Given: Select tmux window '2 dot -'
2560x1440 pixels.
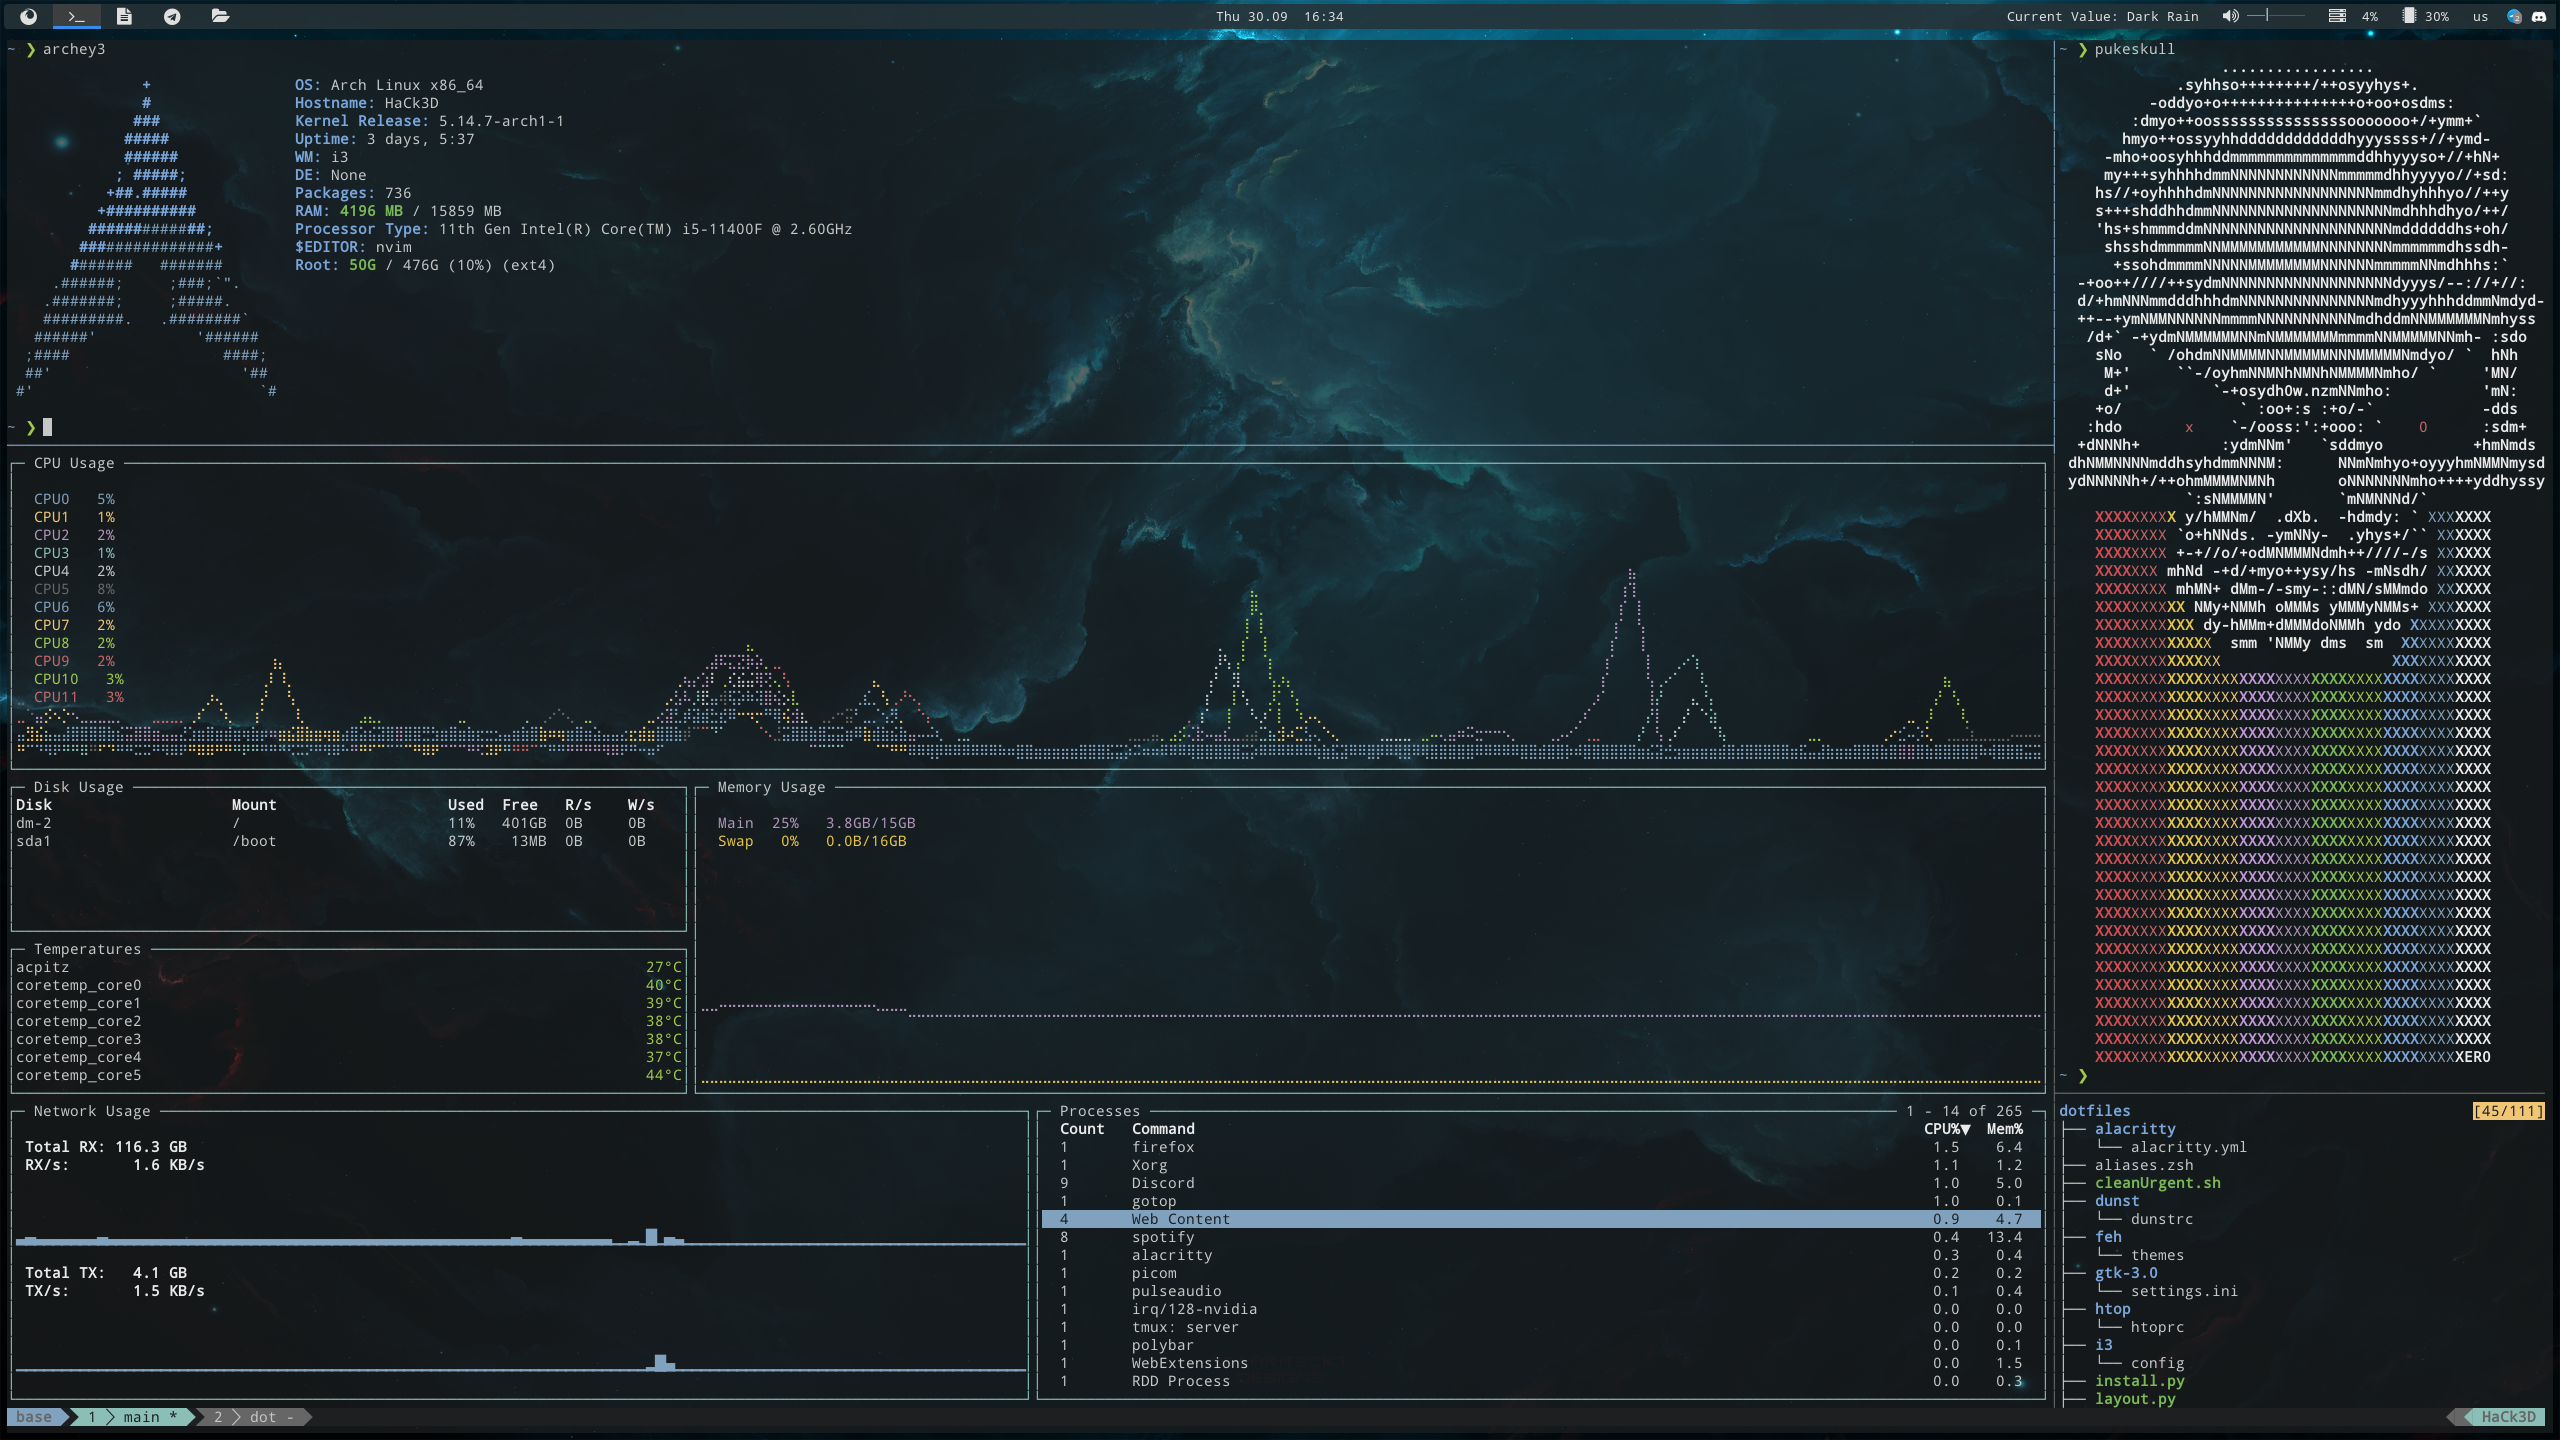Looking at the screenshot, I should pos(254,1417).
